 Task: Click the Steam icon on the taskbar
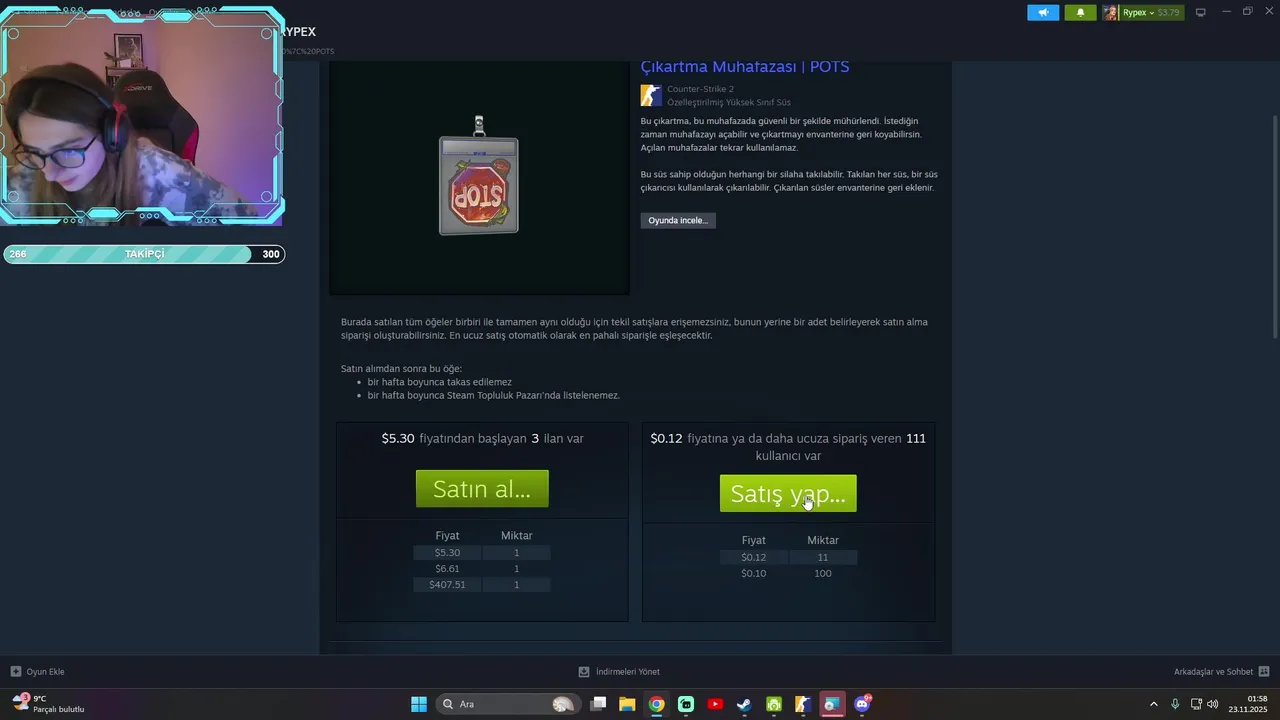click(x=744, y=704)
